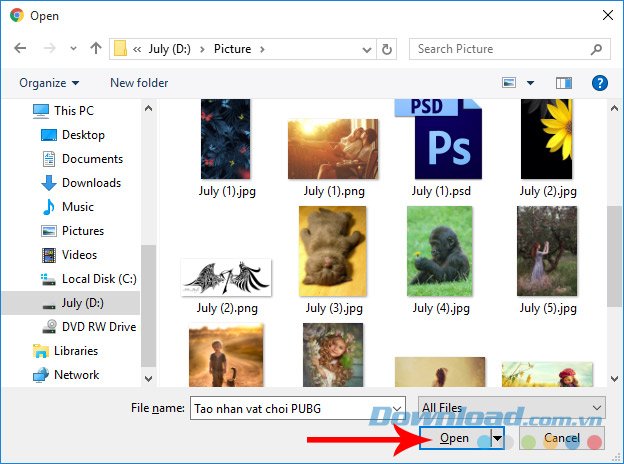Open the File name dropdown arrow
This screenshot has height=464, width=624.
397,408
